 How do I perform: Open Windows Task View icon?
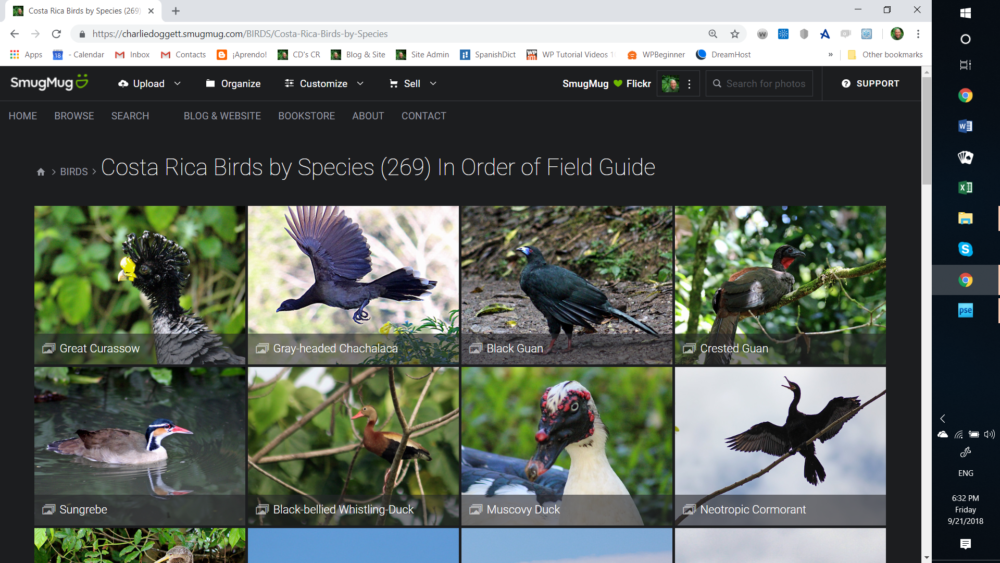(x=965, y=64)
